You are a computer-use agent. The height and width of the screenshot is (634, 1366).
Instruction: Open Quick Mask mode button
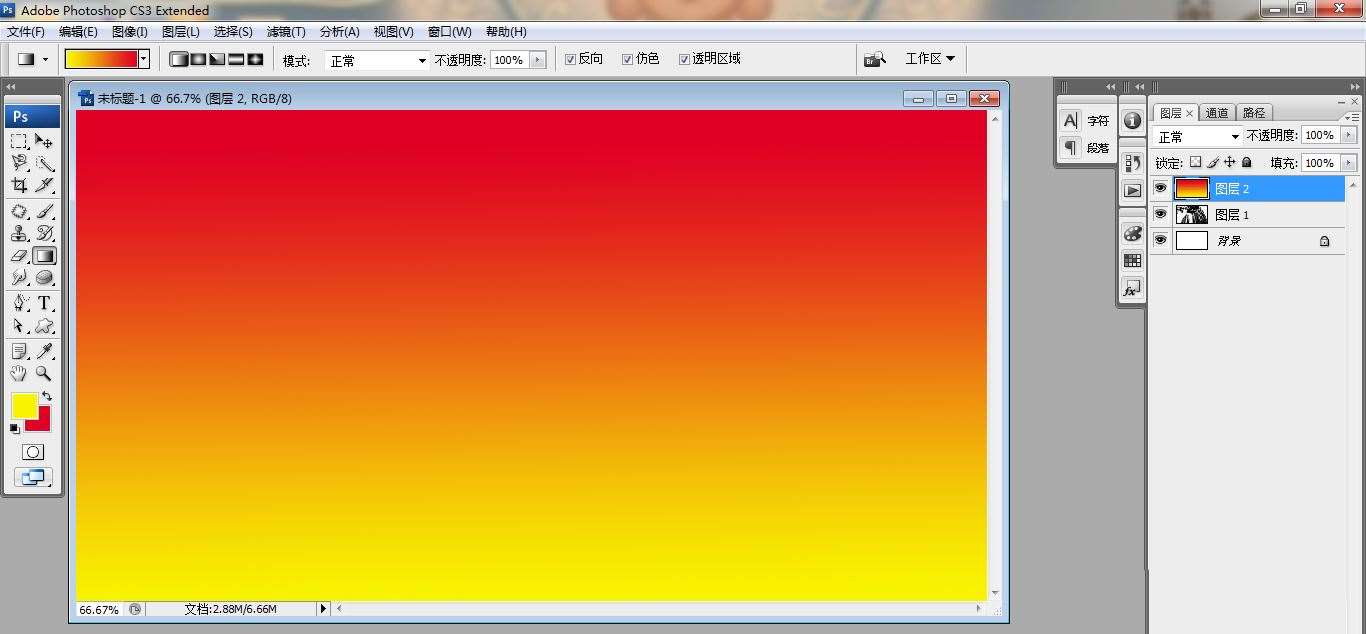[x=32, y=452]
